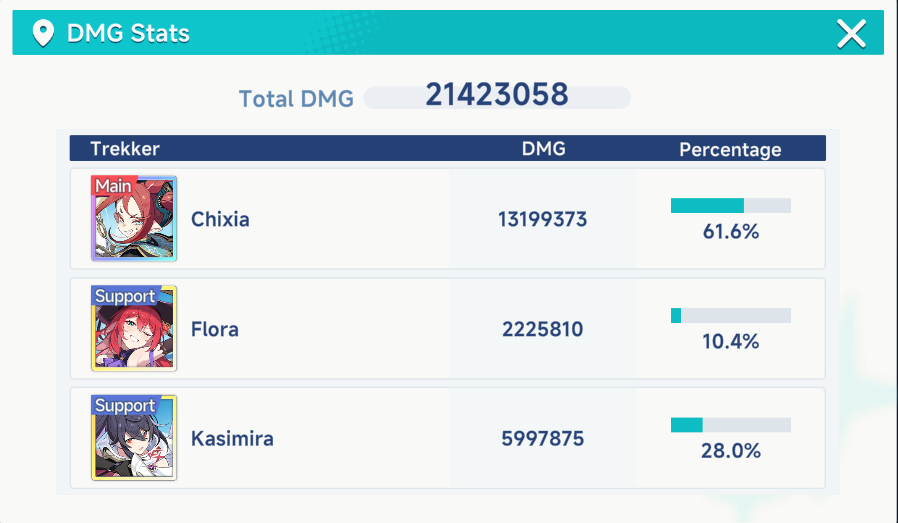
Task: Click the DMG Stats title text
Action: (128, 34)
